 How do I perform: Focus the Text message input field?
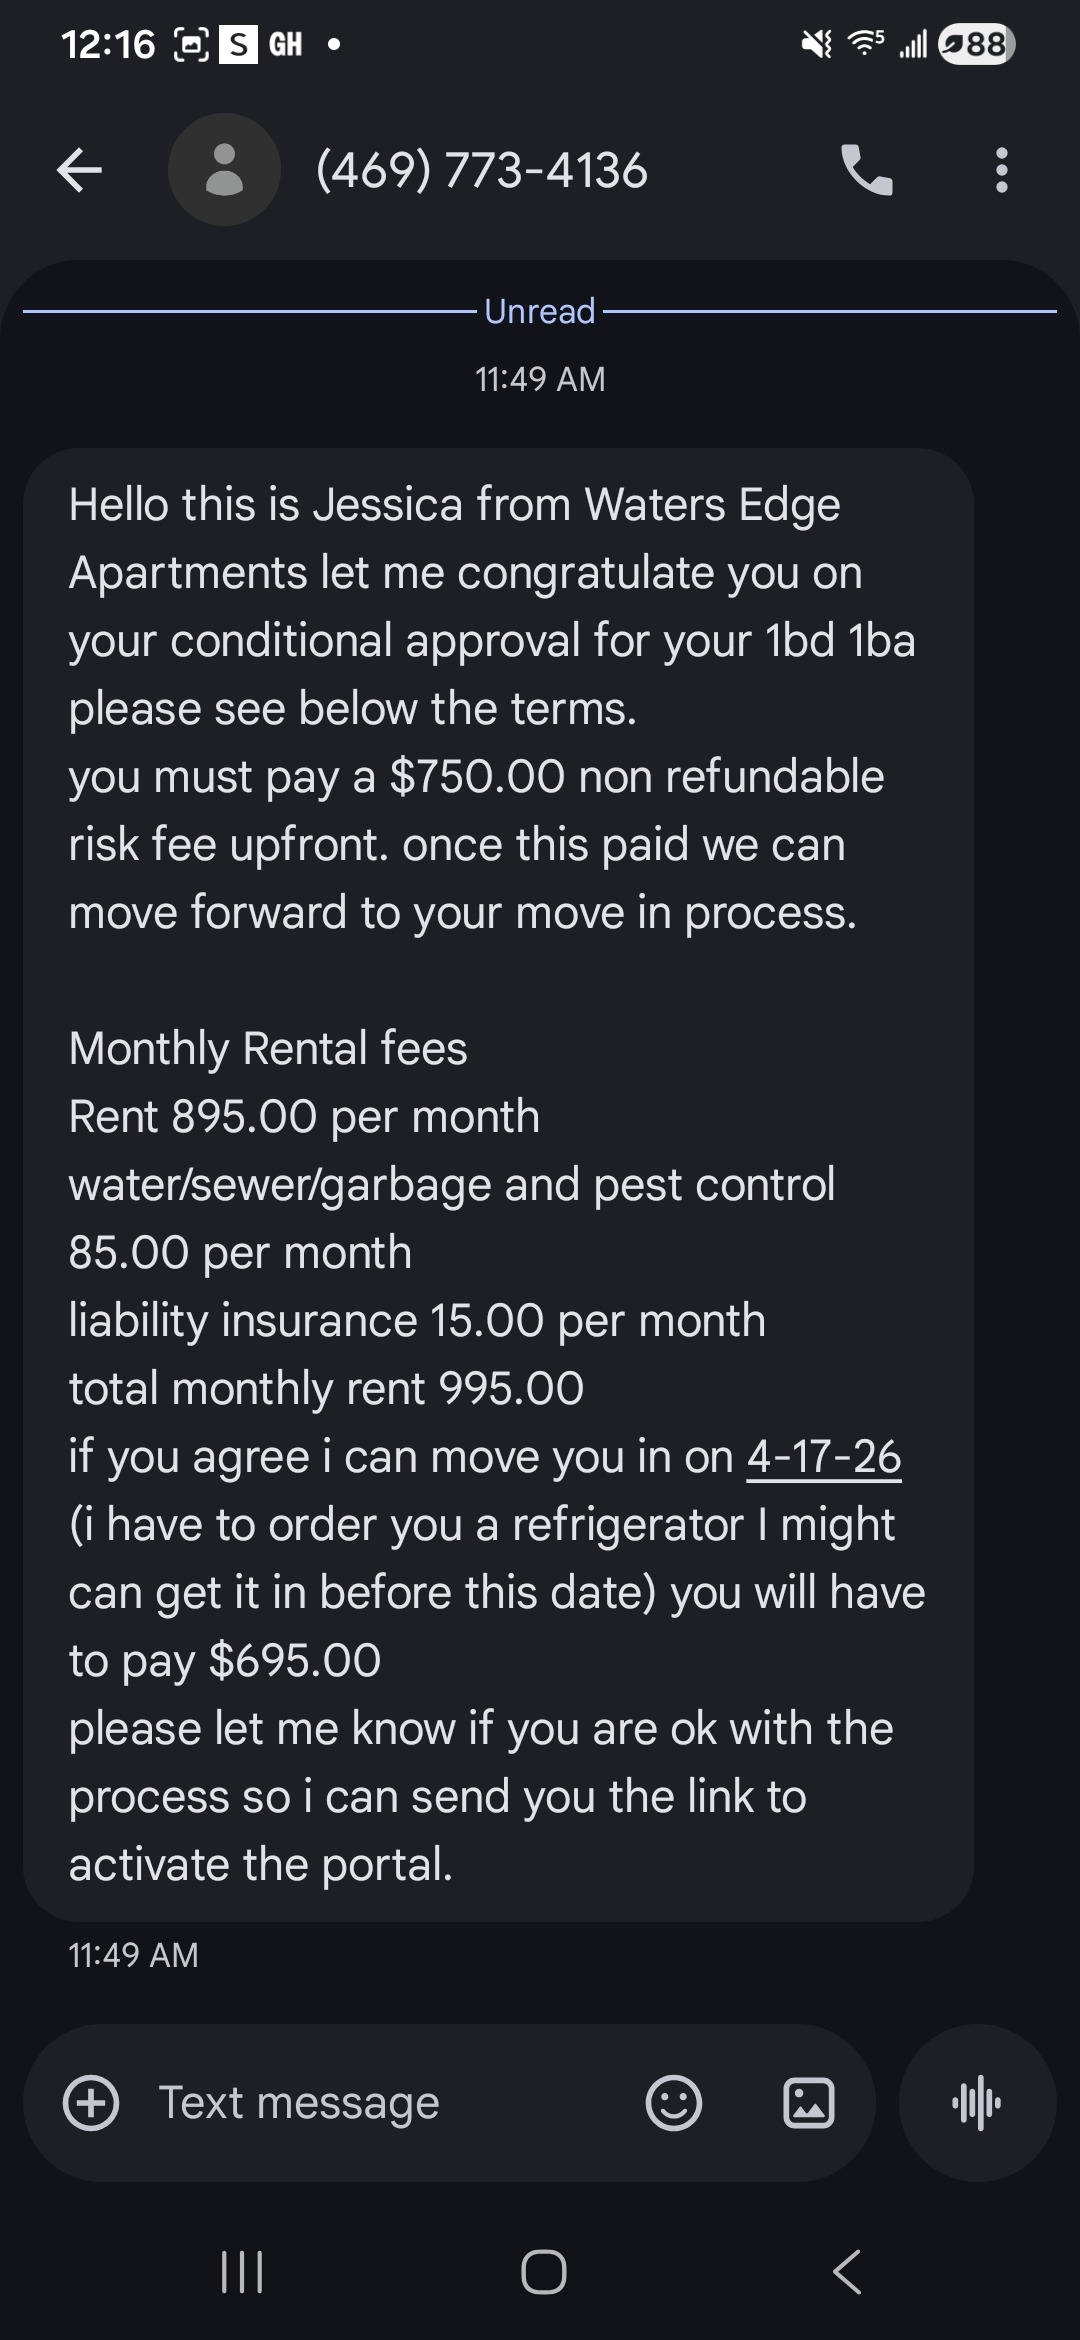[x=380, y=2102]
